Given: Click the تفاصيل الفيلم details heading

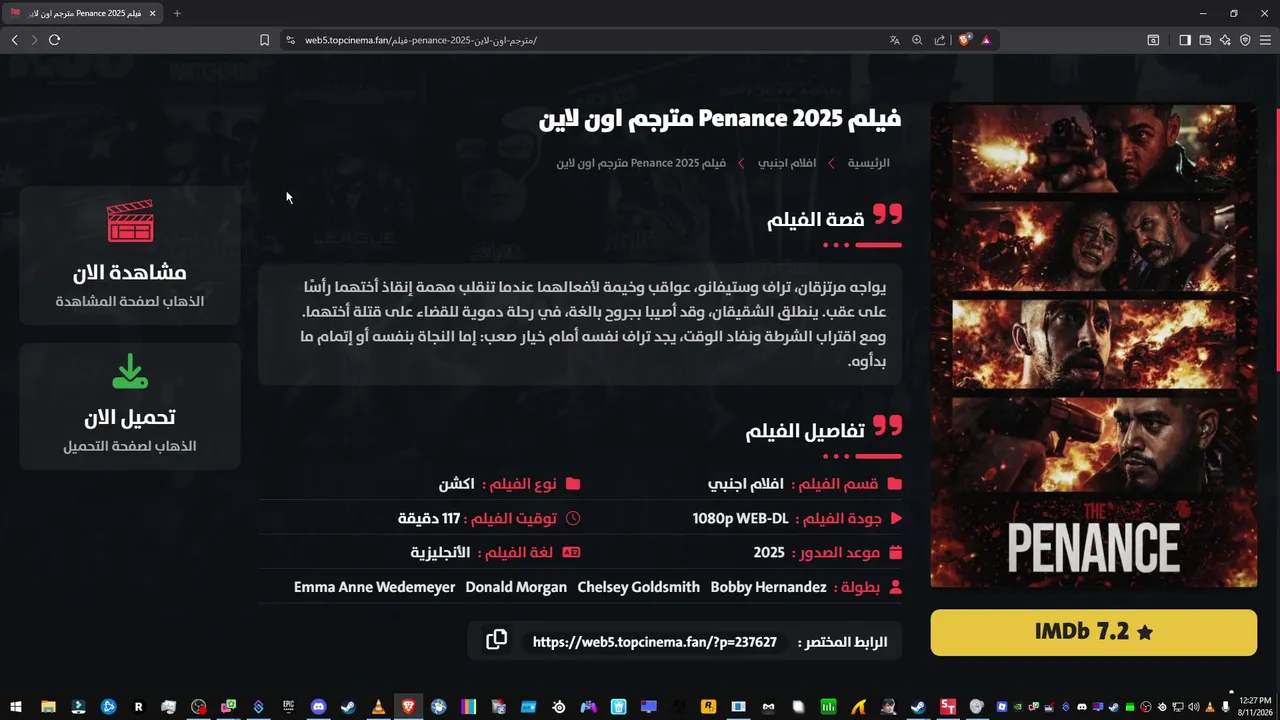Looking at the screenshot, I should tap(805, 431).
